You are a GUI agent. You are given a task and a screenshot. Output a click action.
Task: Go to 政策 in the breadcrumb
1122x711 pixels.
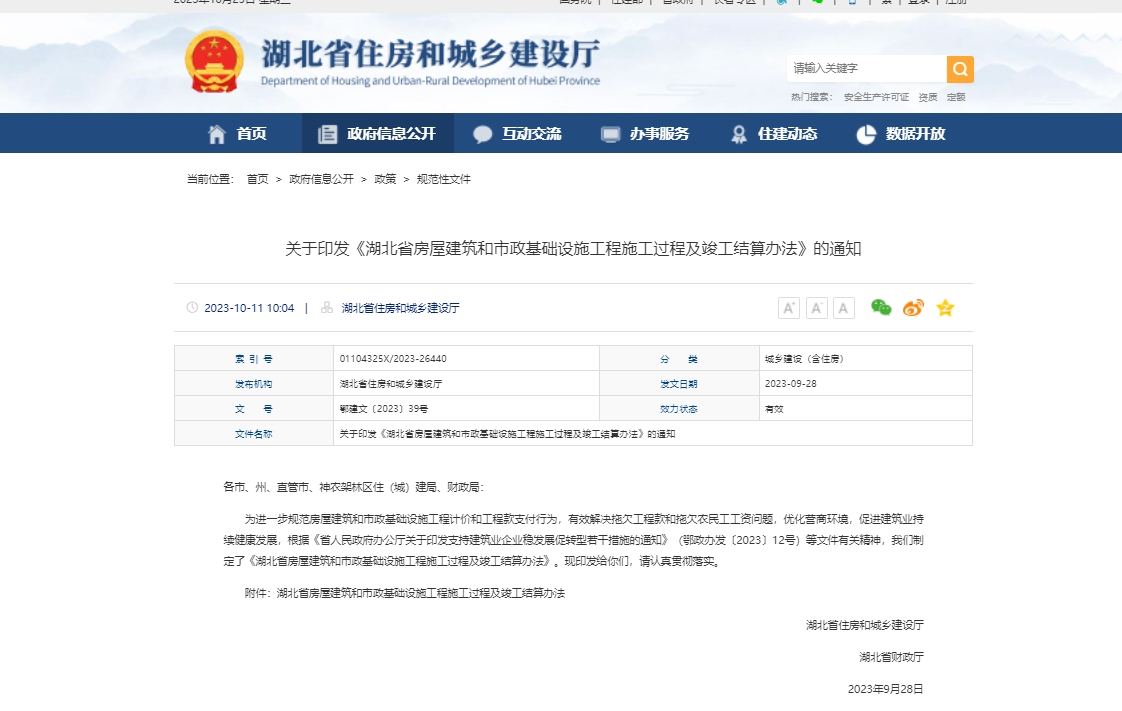(385, 180)
